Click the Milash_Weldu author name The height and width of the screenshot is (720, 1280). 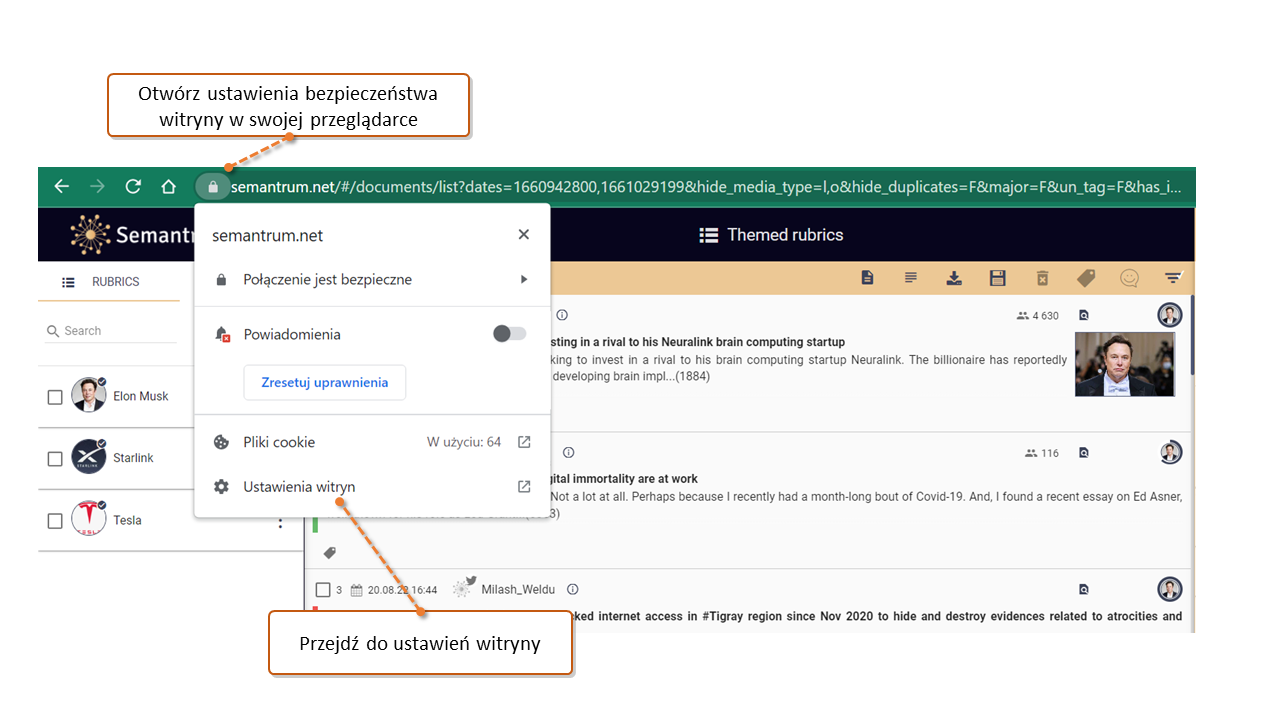point(518,590)
